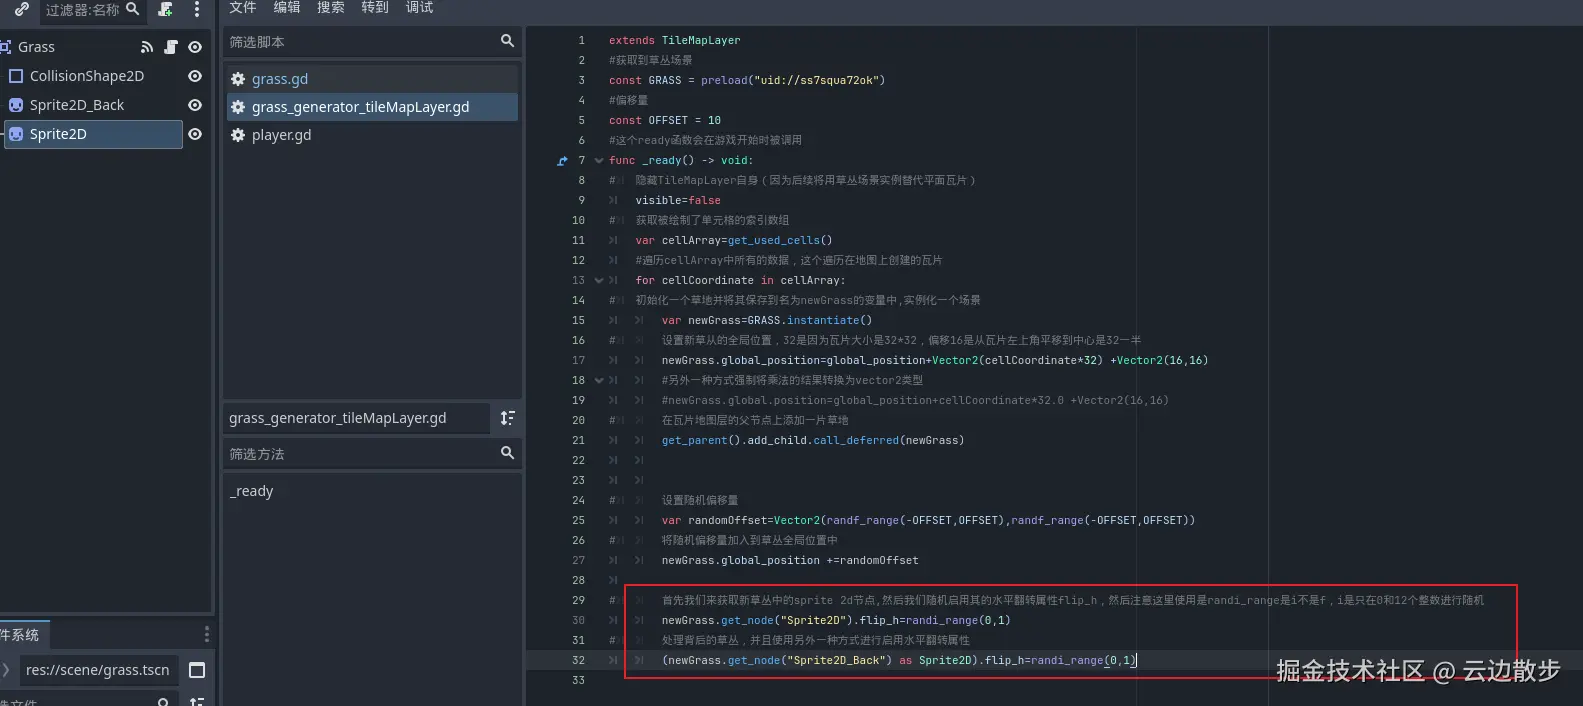Open the 转到 menu
The width and height of the screenshot is (1583, 706).
point(375,7)
